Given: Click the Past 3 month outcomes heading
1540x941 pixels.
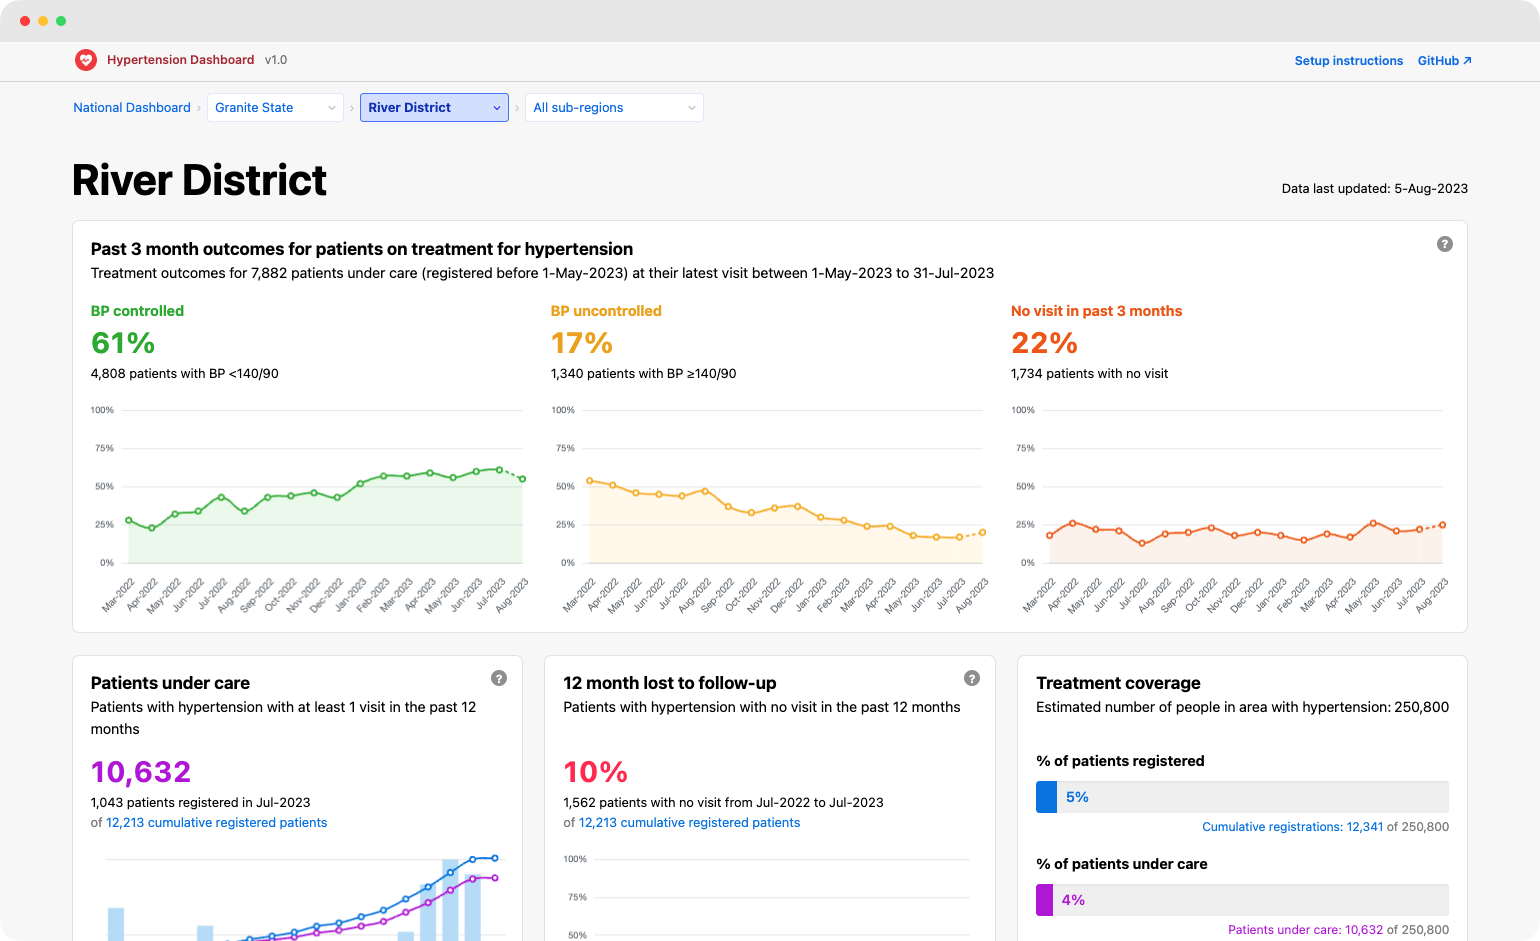Looking at the screenshot, I should click(x=362, y=249).
